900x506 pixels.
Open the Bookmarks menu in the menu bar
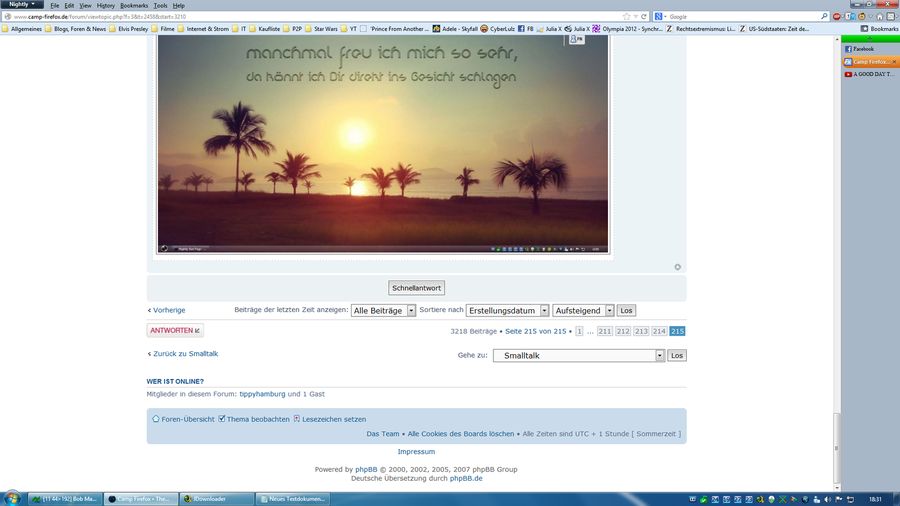click(134, 5)
